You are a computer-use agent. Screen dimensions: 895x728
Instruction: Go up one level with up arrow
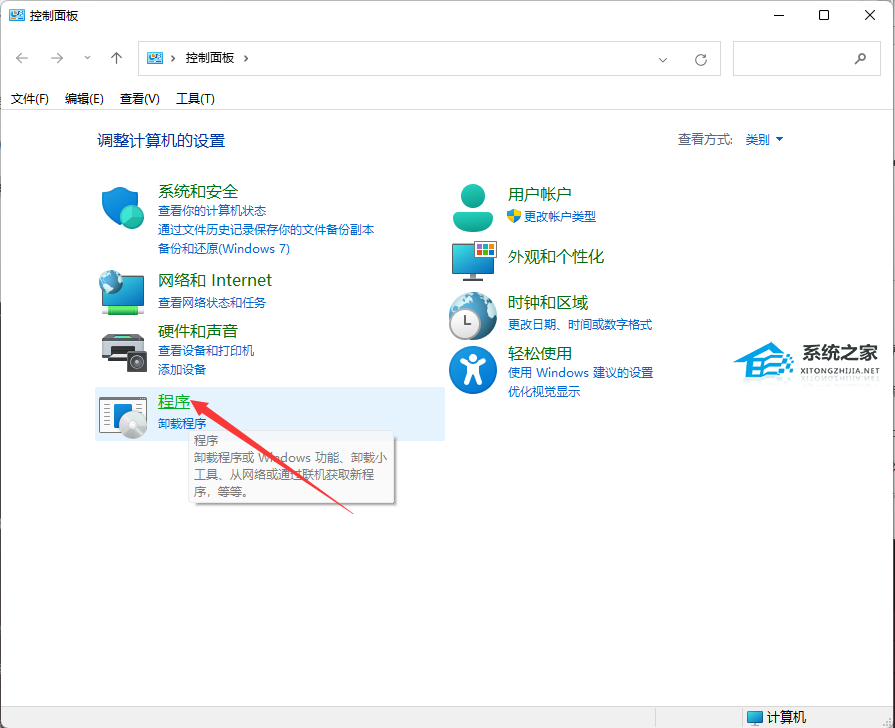[116, 58]
